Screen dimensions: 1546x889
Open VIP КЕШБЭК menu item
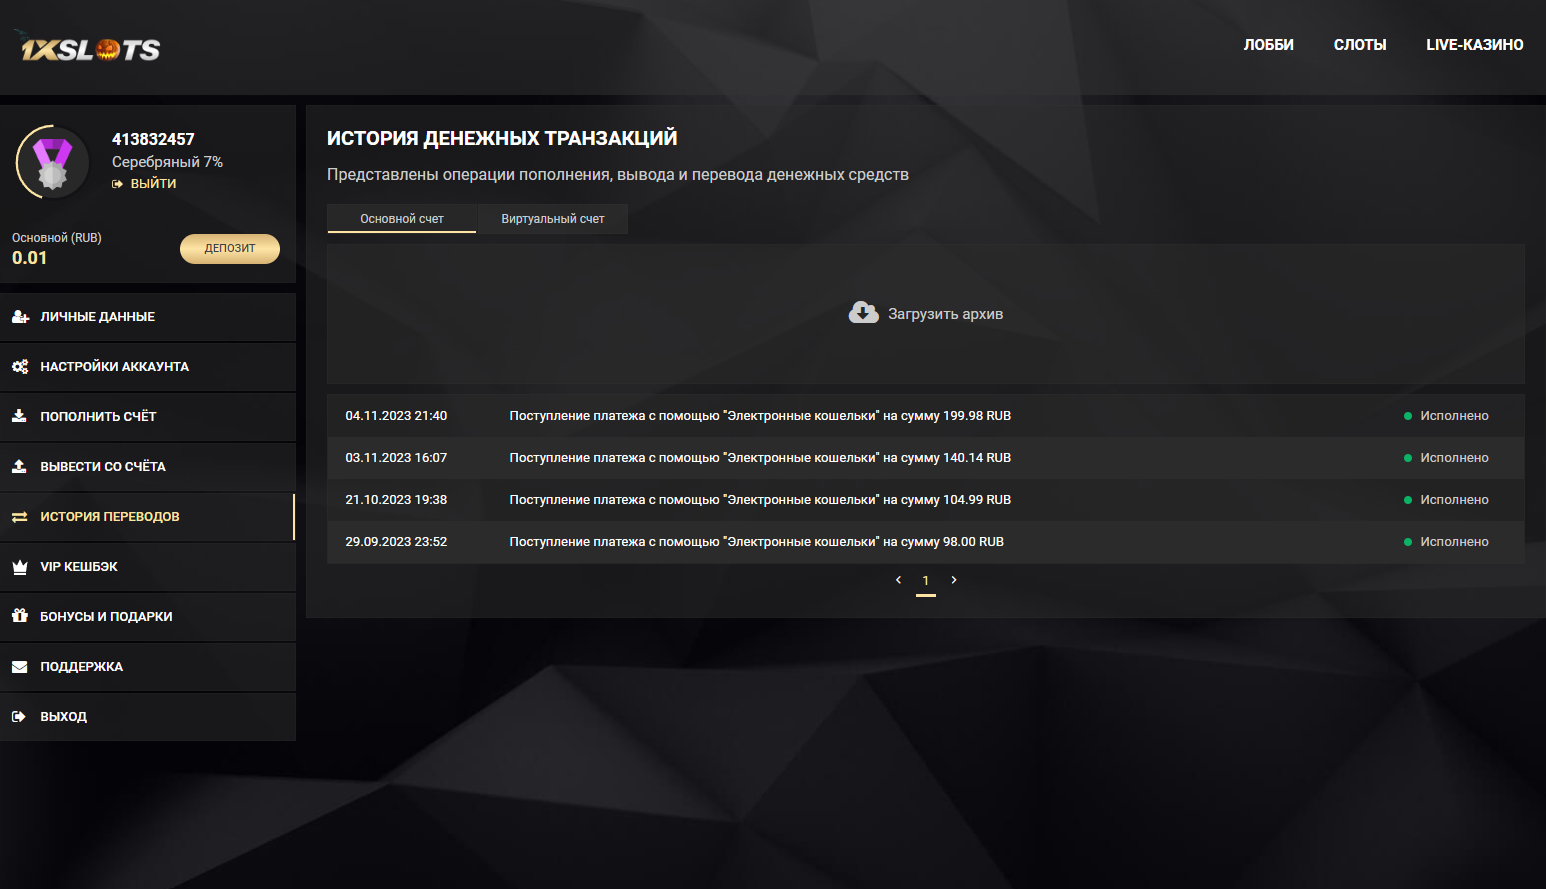[x=148, y=567]
